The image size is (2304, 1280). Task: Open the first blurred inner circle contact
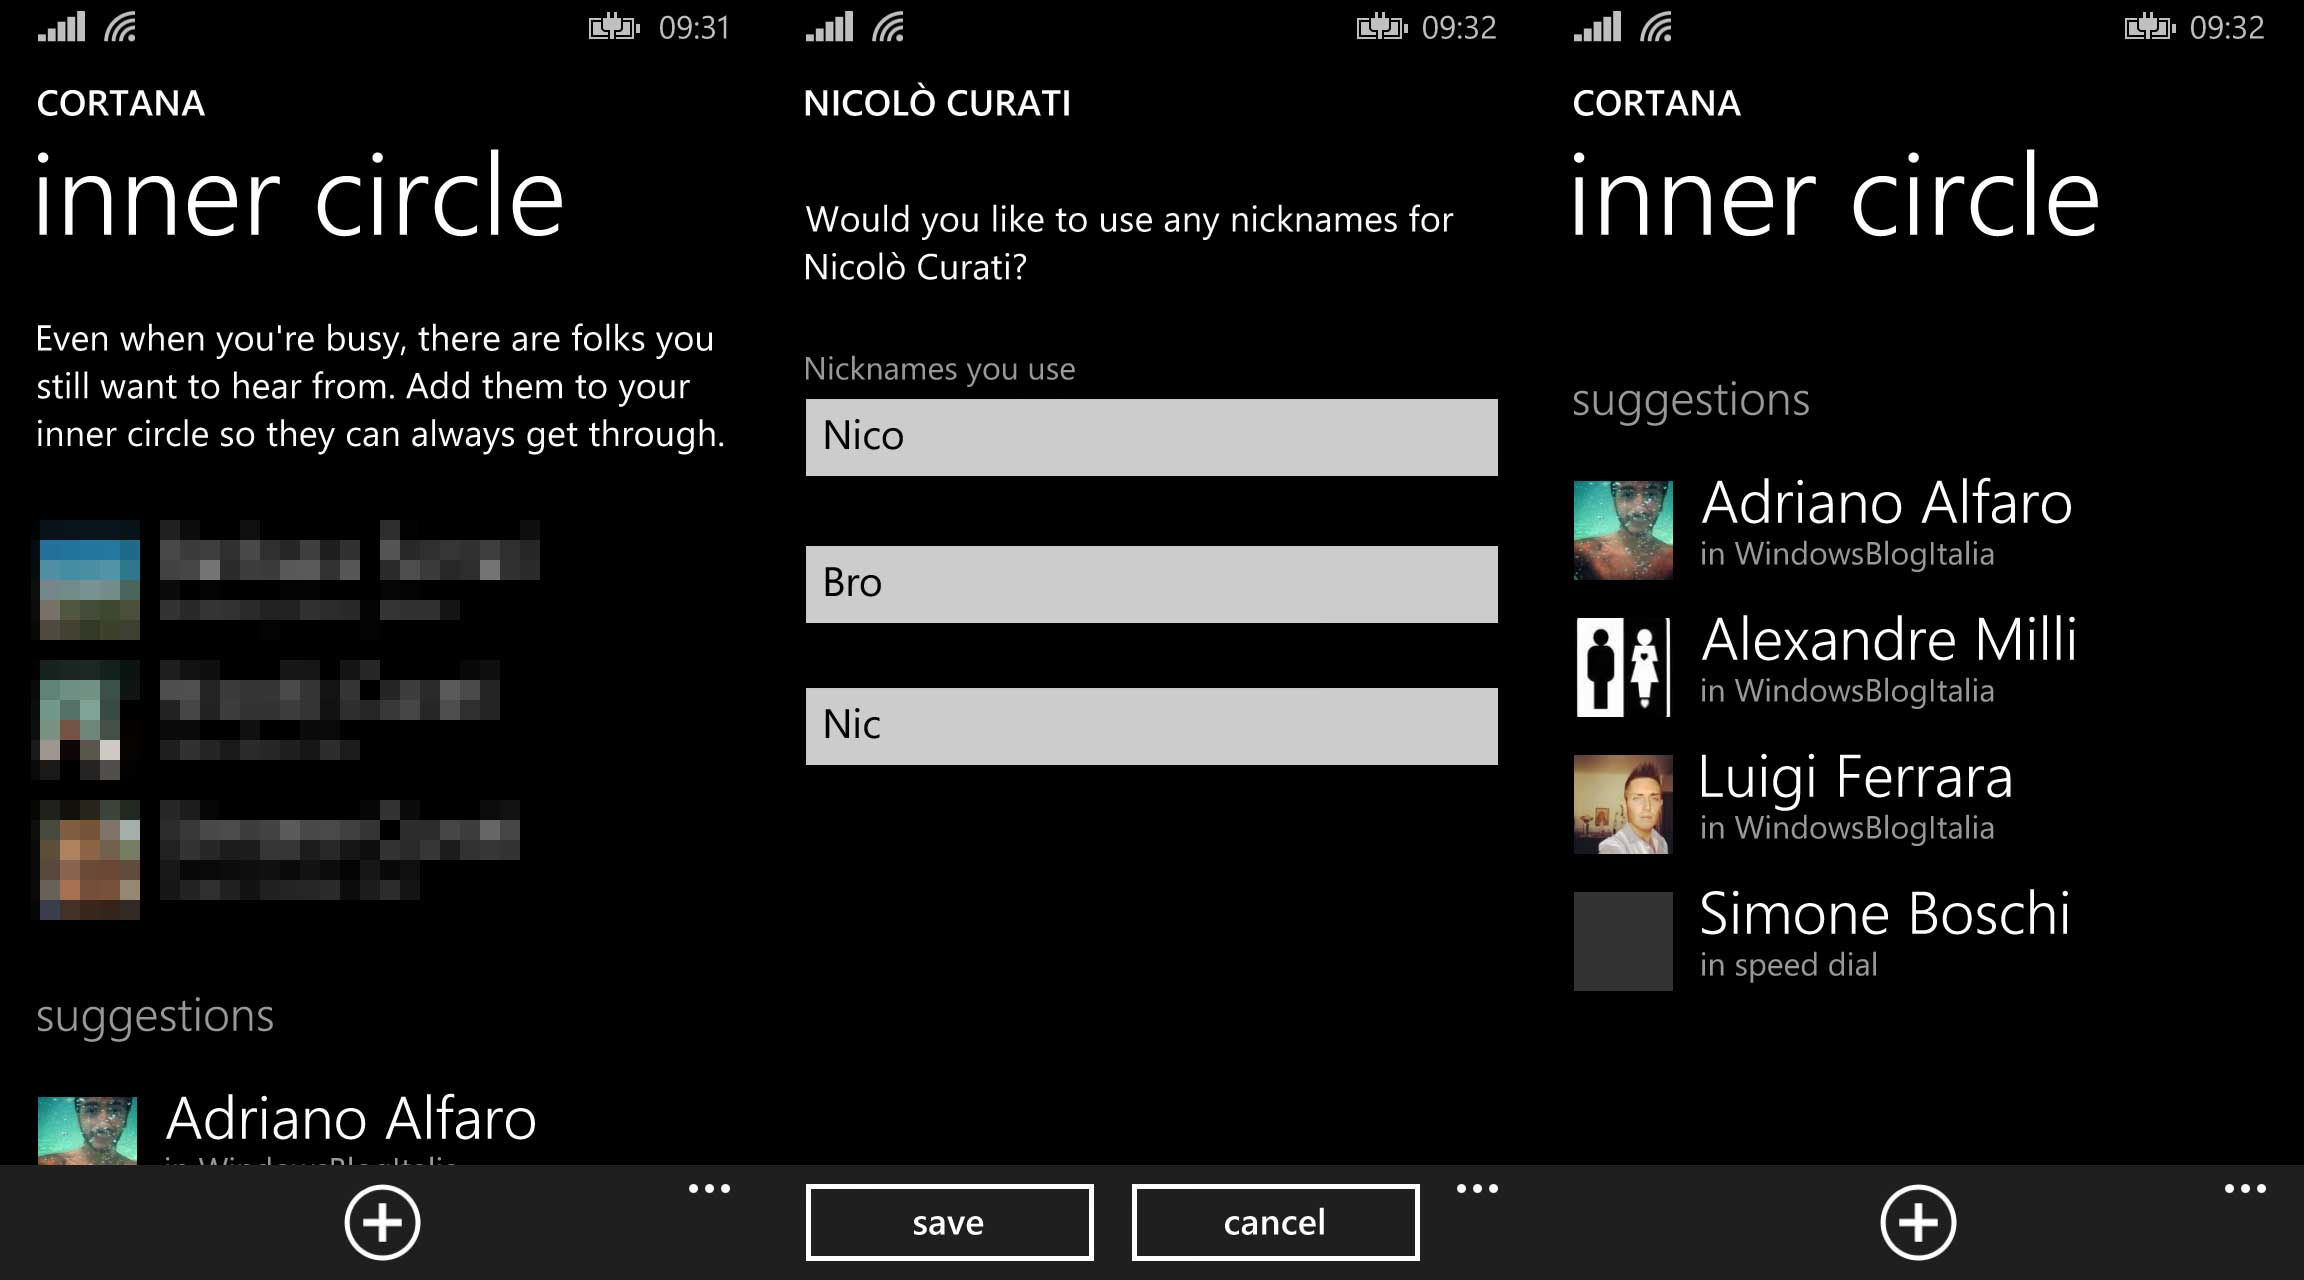(290, 580)
